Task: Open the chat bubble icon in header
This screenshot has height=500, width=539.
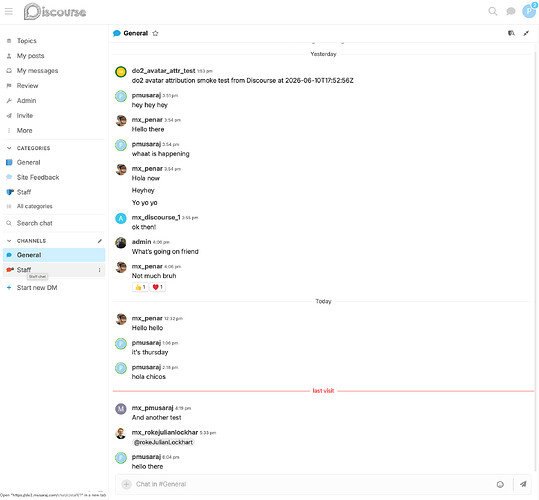Action: point(510,11)
